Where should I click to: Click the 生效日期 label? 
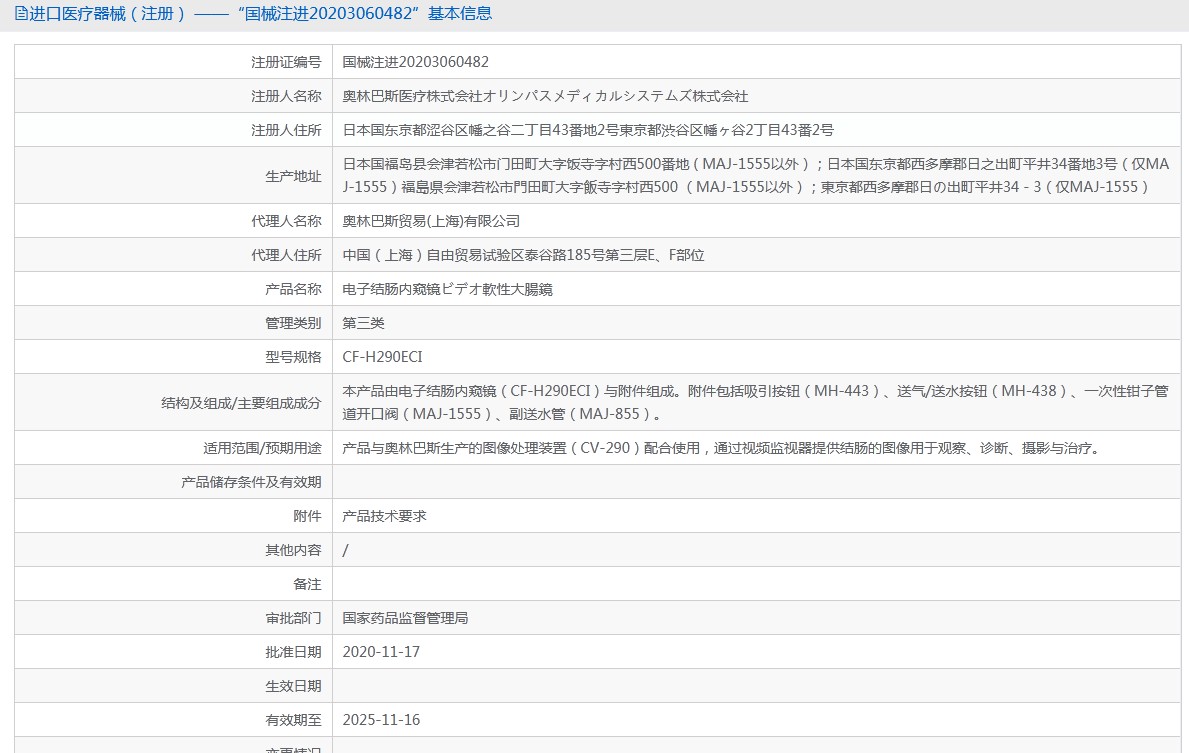pyautogui.click(x=293, y=686)
